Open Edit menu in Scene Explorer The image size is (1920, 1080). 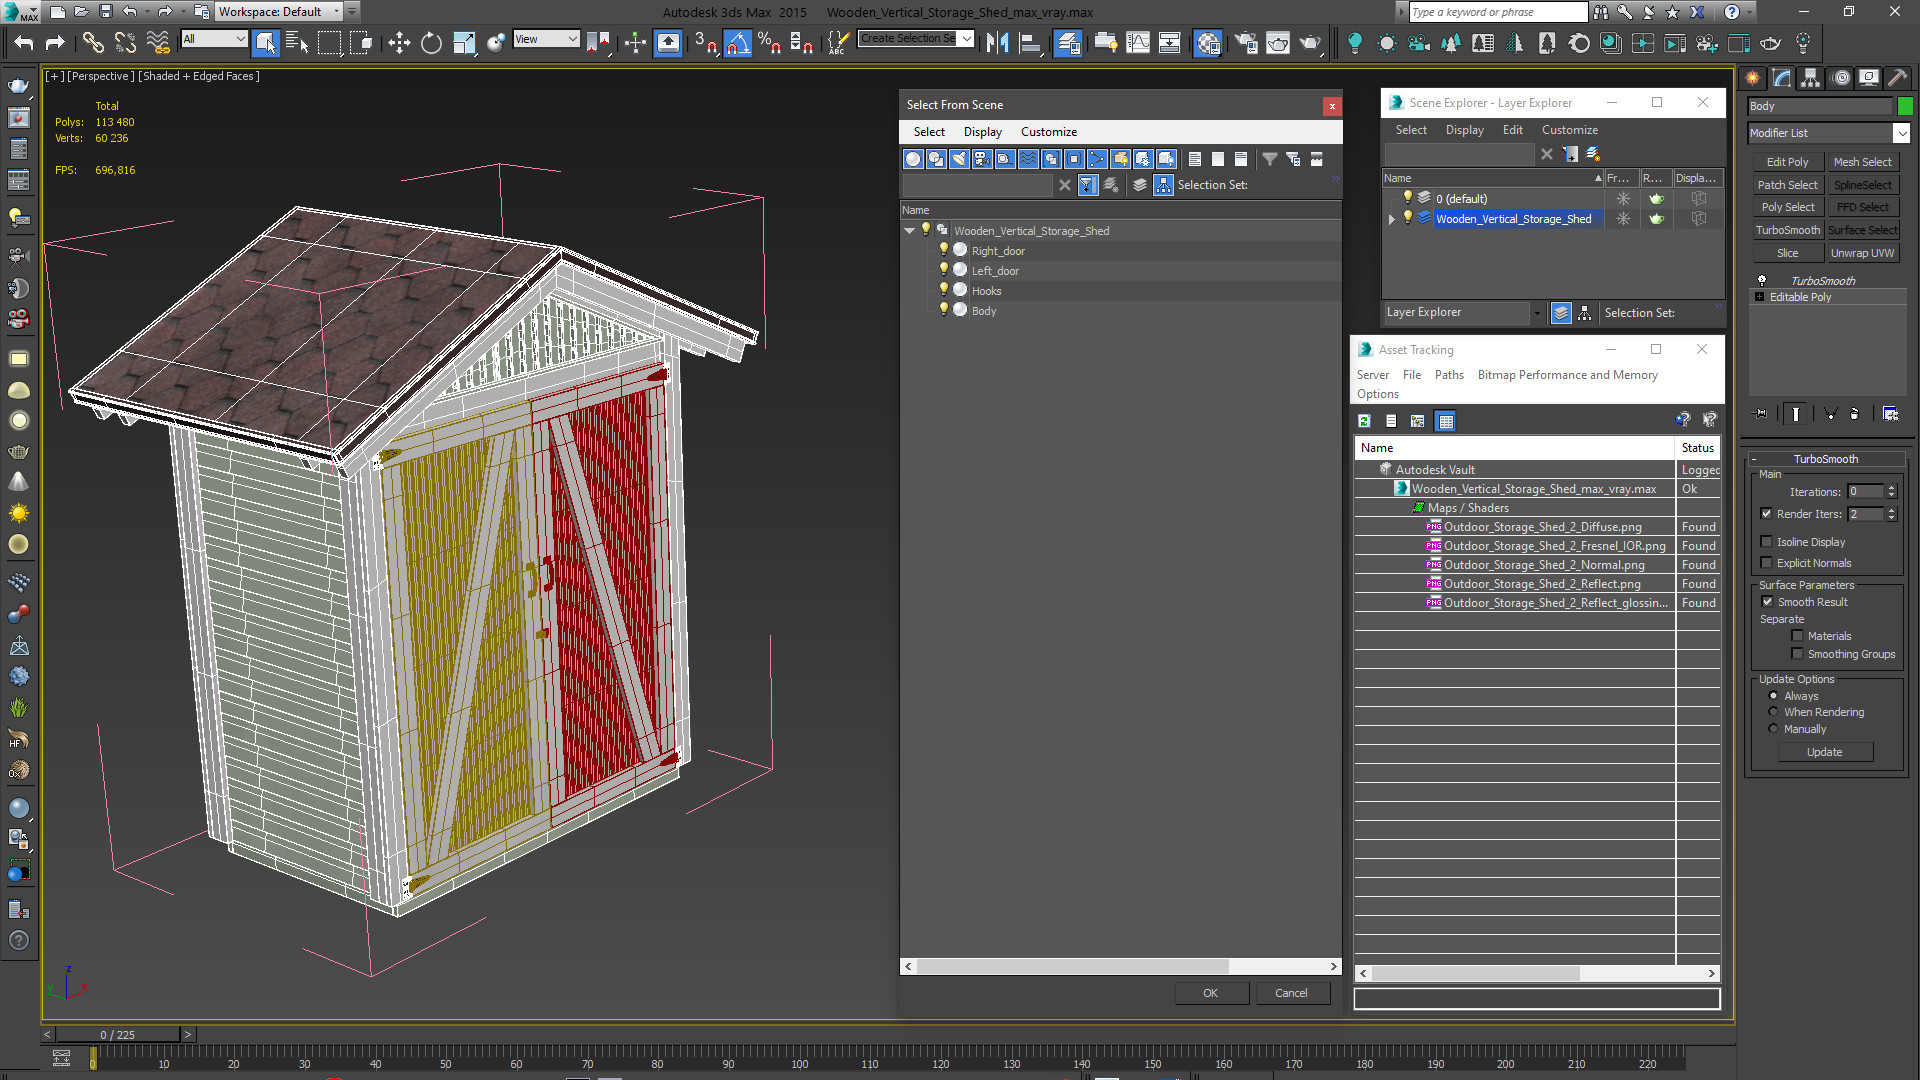click(1512, 130)
